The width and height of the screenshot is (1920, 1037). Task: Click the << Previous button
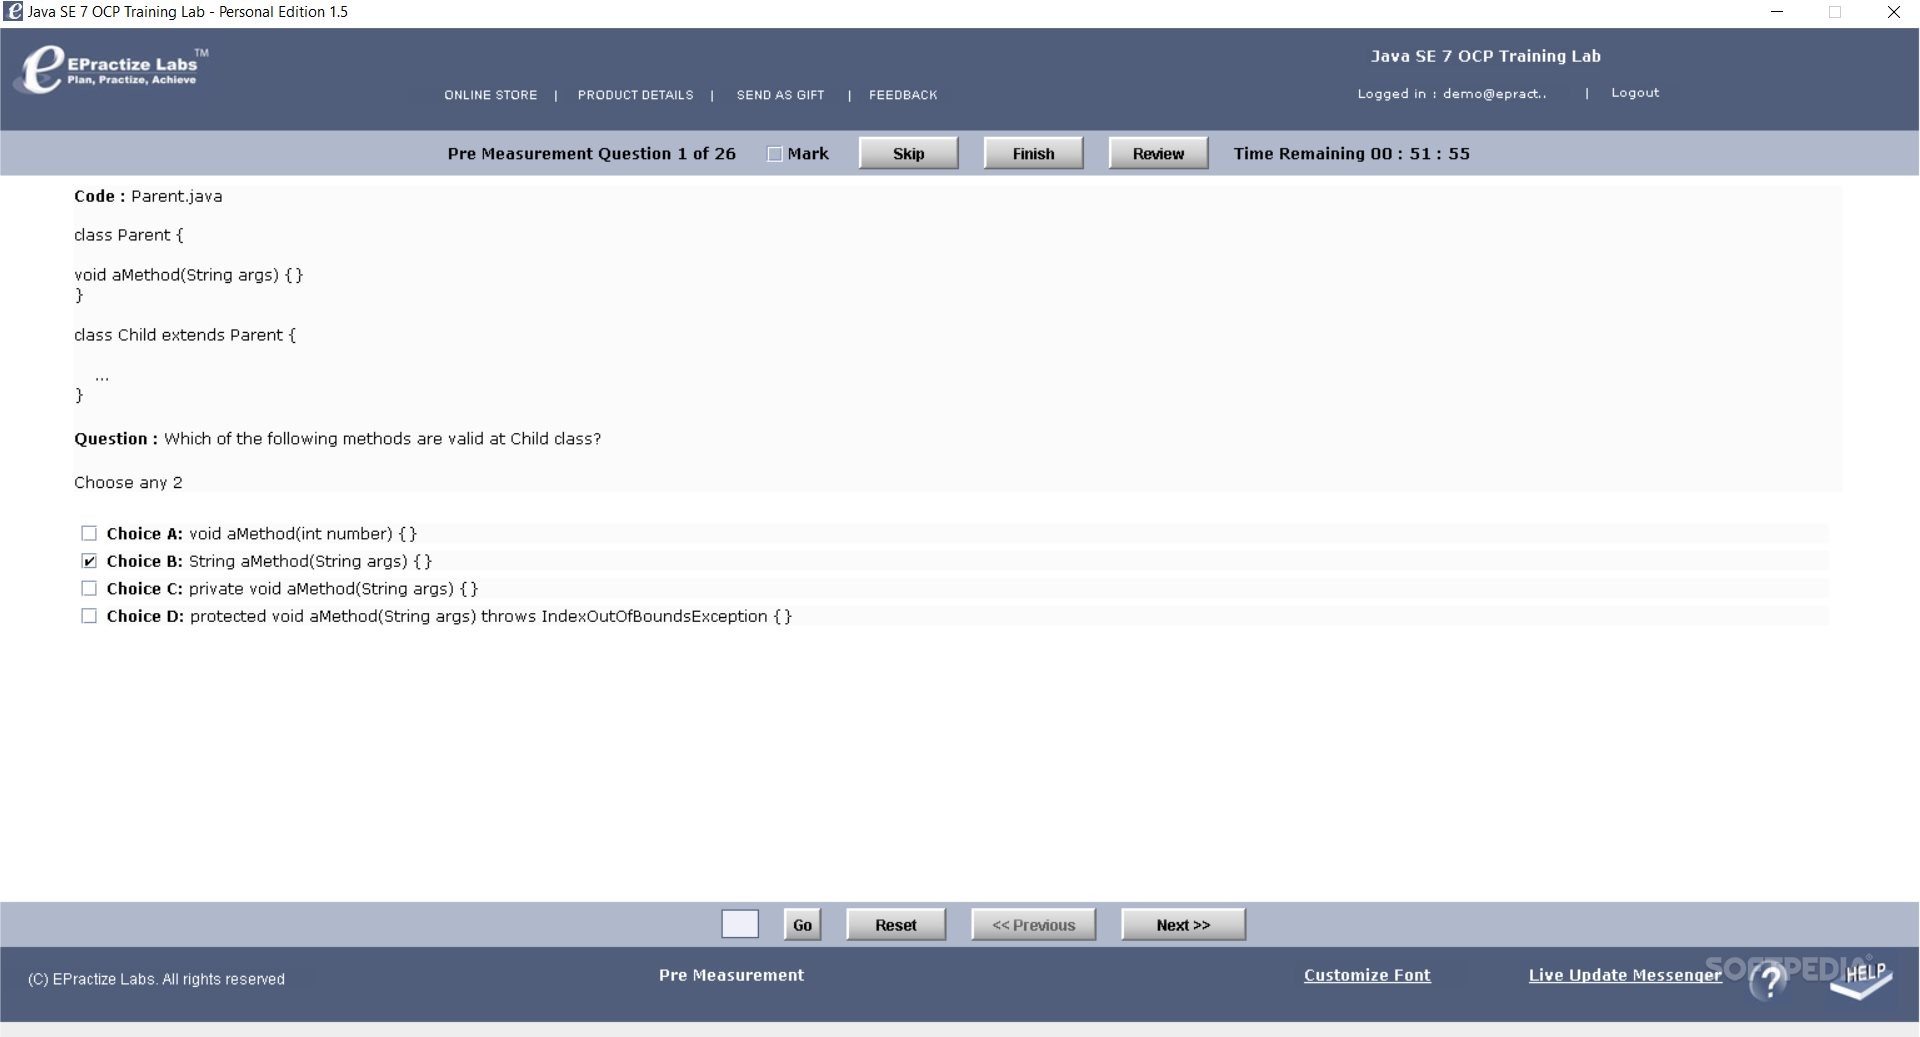click(1033, 925)
